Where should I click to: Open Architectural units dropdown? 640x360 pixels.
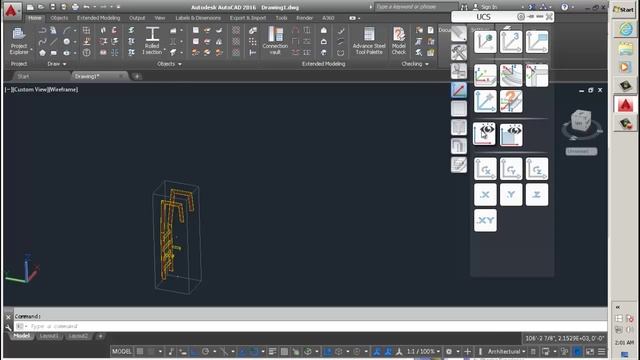point(507,351)
